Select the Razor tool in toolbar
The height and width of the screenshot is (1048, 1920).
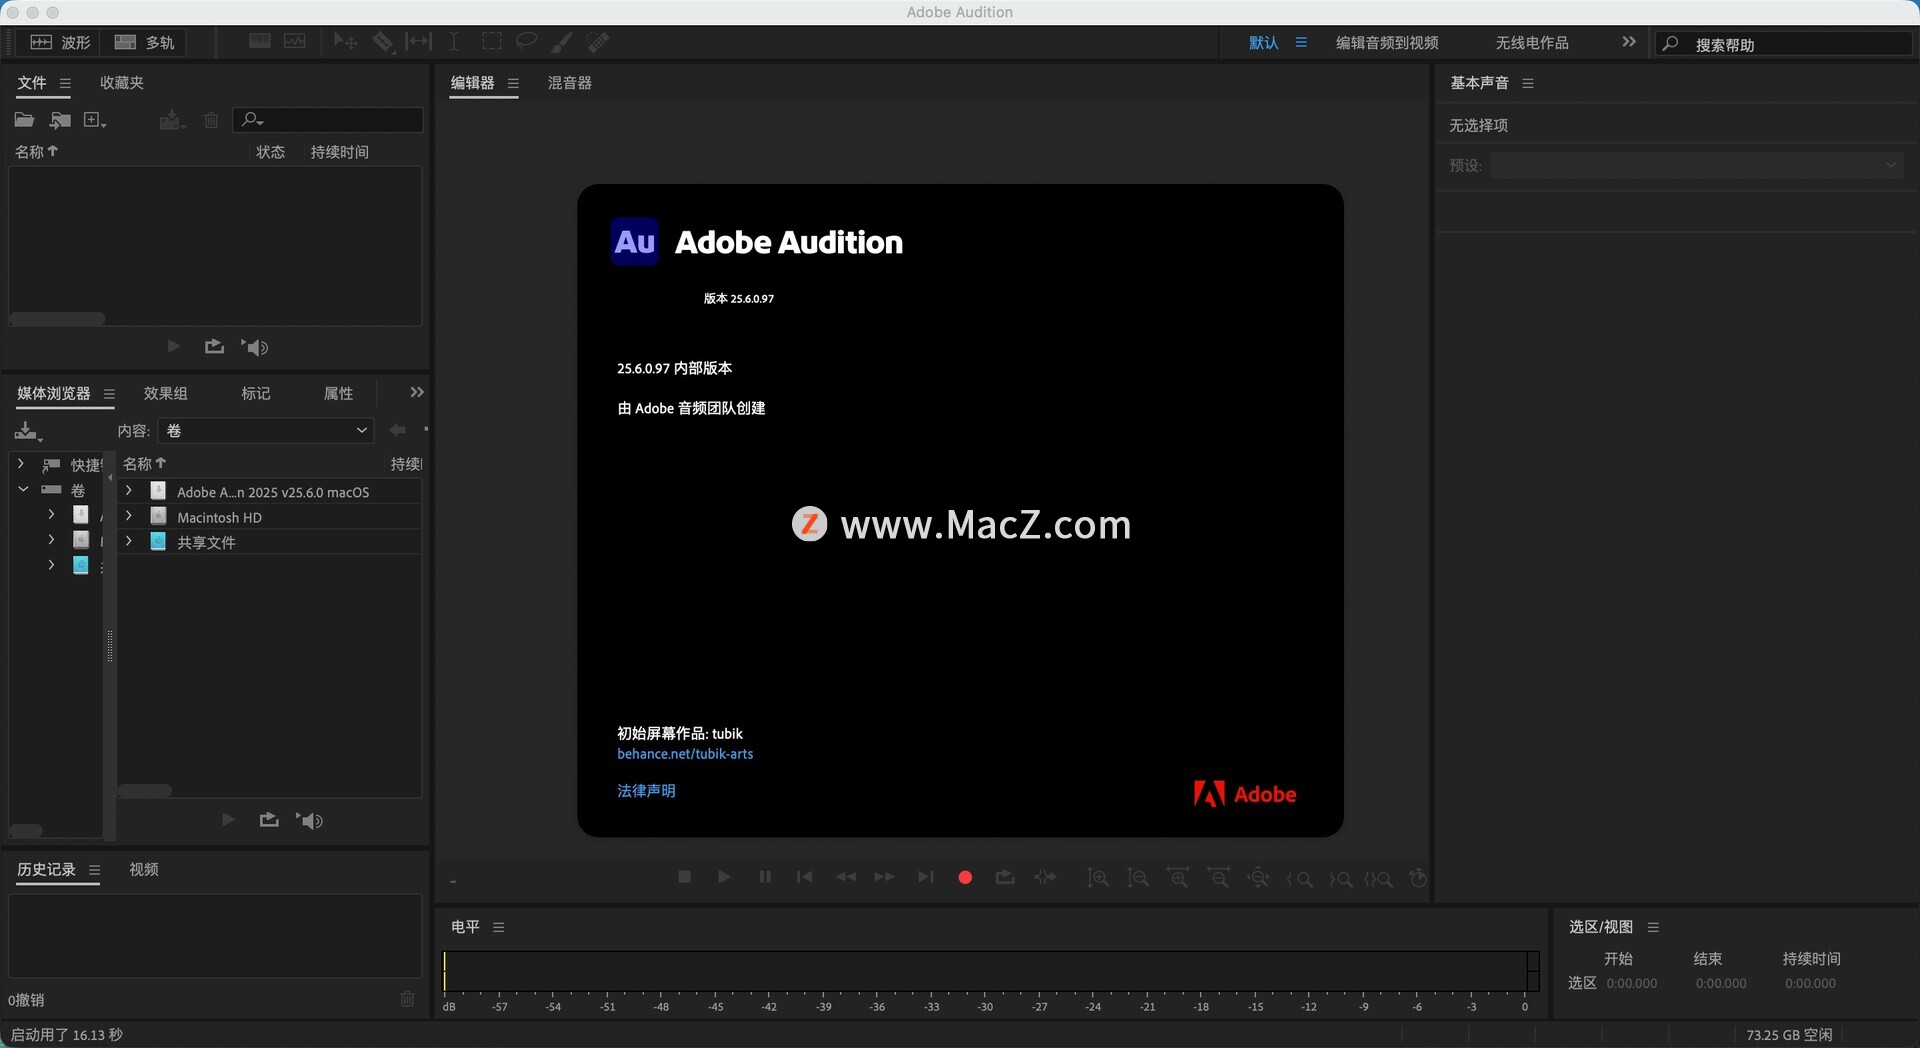point(383,42)
